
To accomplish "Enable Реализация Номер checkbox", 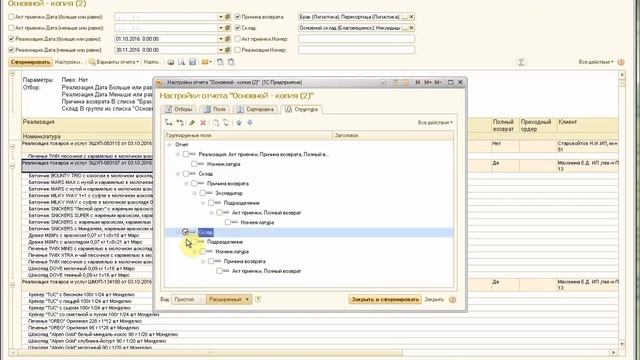I will click(238, 50).
